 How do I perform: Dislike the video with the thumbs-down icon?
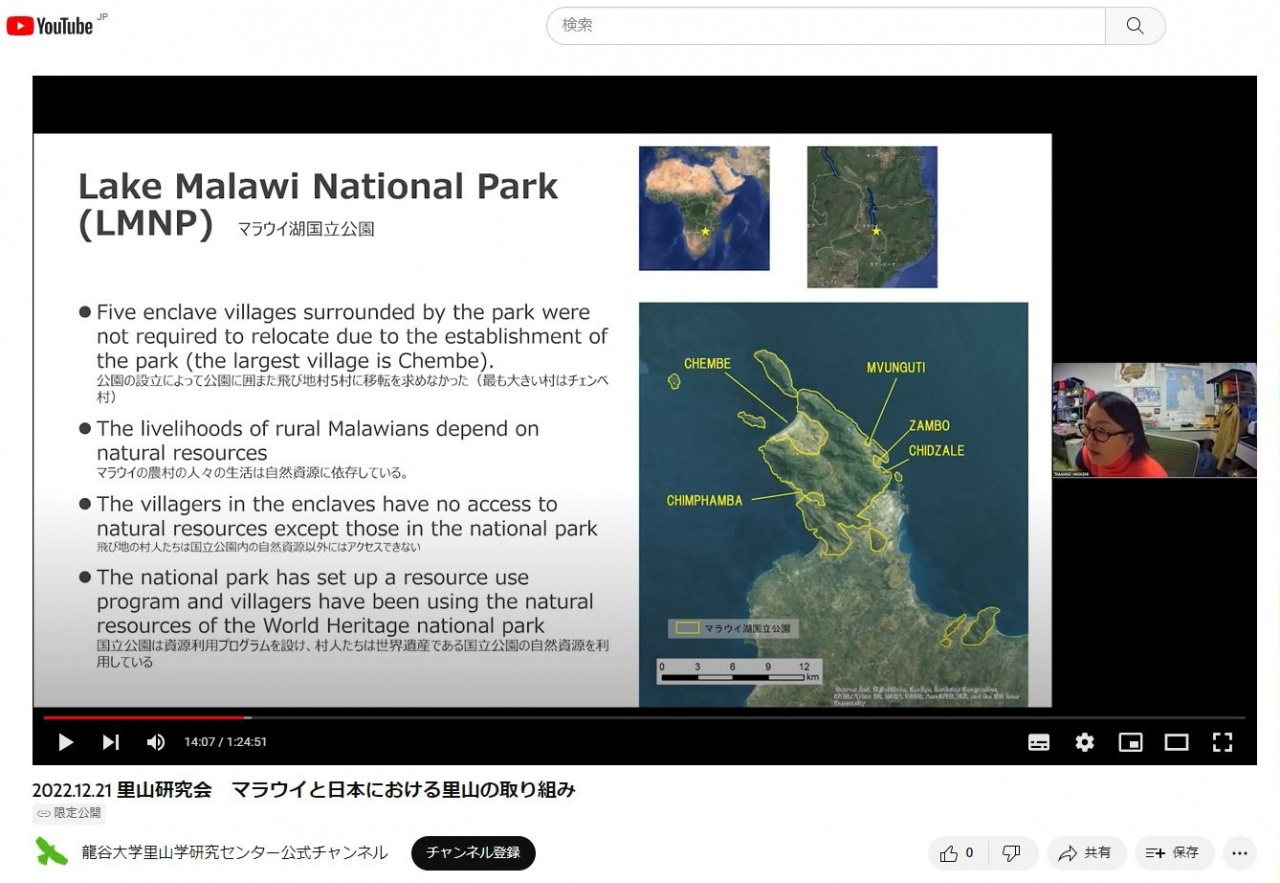[1011, 853]
